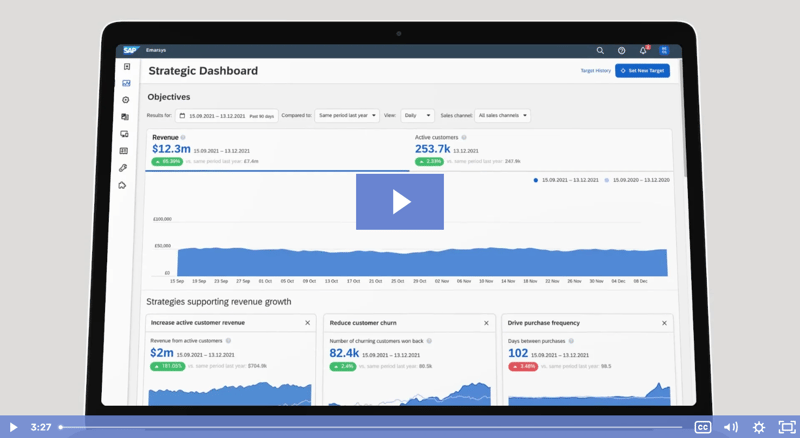The height and width of the screenshot is (438, 800).
Task: Expand the 'Same period last year' dropdown
Action: pyautogui.click(x=347, y=116)
